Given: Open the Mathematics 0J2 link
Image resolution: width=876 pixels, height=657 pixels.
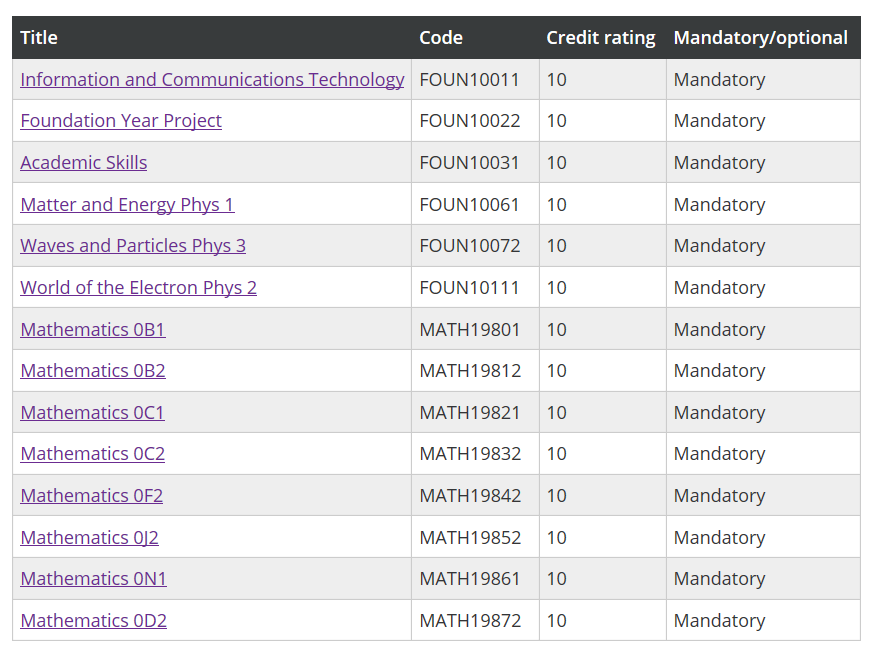Looking at the screenshot, I should [x=89, y=537].
